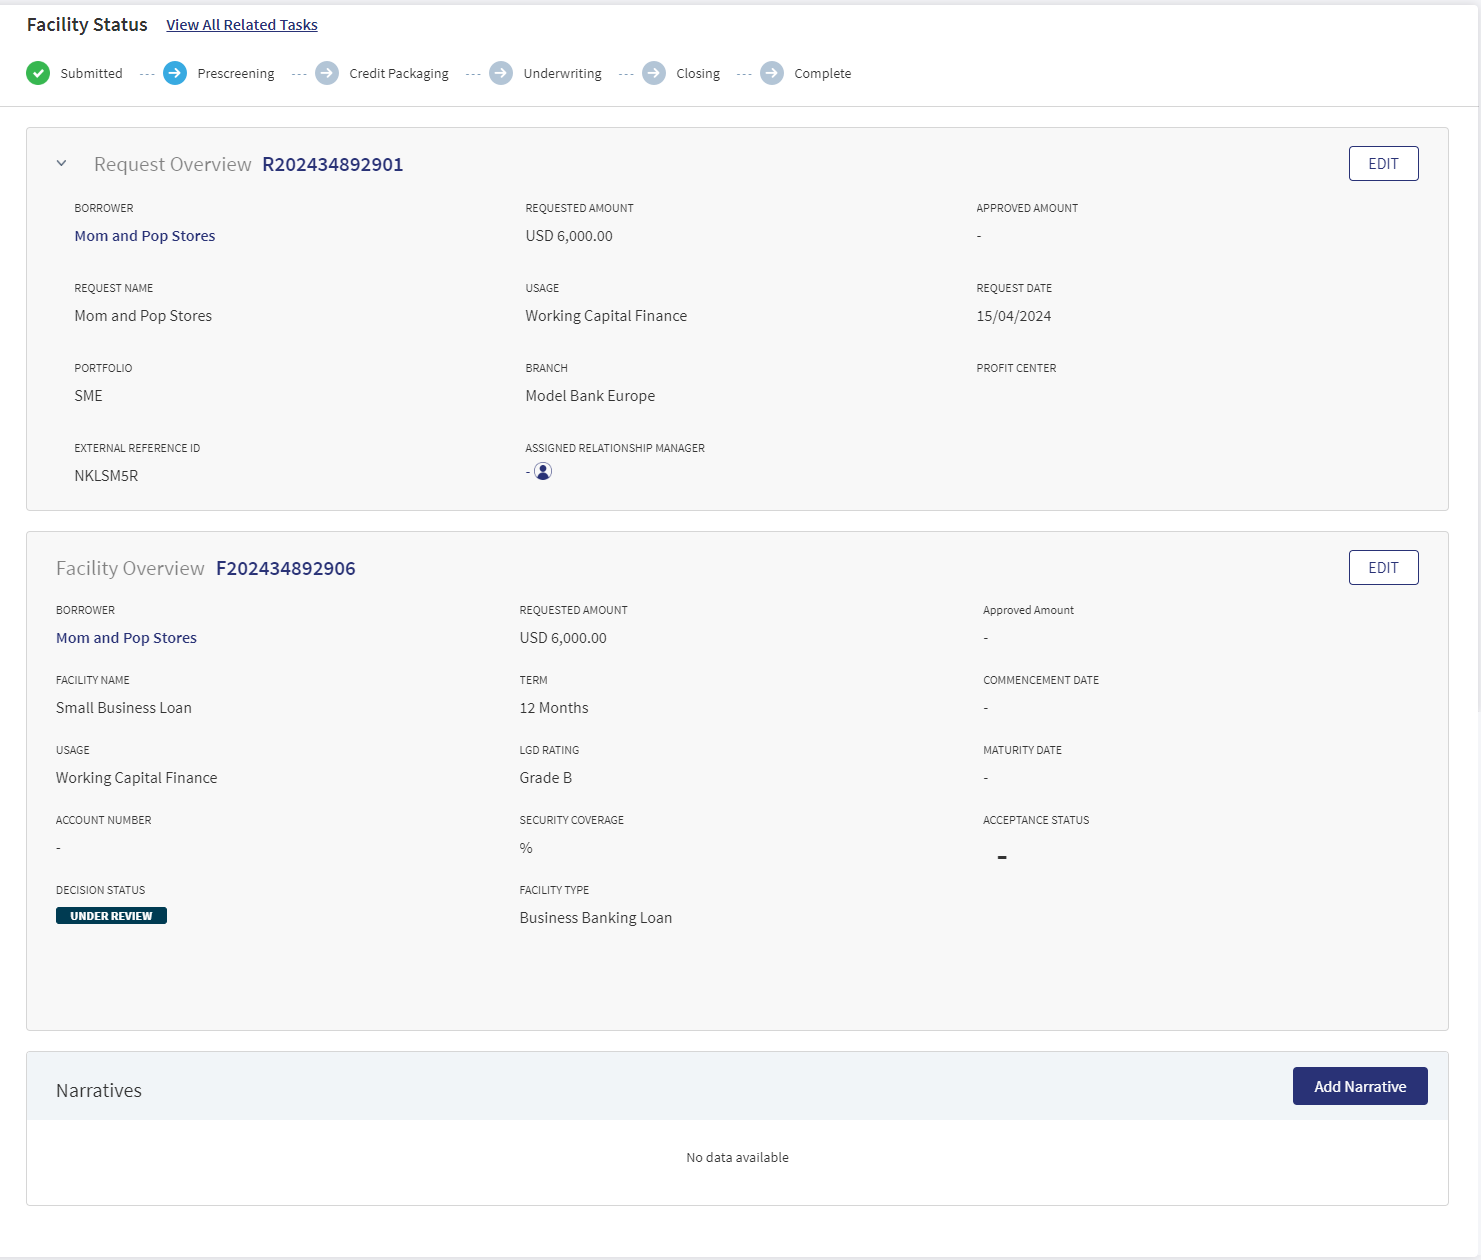Open View All Related Tasks link
Image resolution: width=1481 pixels, height=1260 pixels.
(x=242, y=25)
